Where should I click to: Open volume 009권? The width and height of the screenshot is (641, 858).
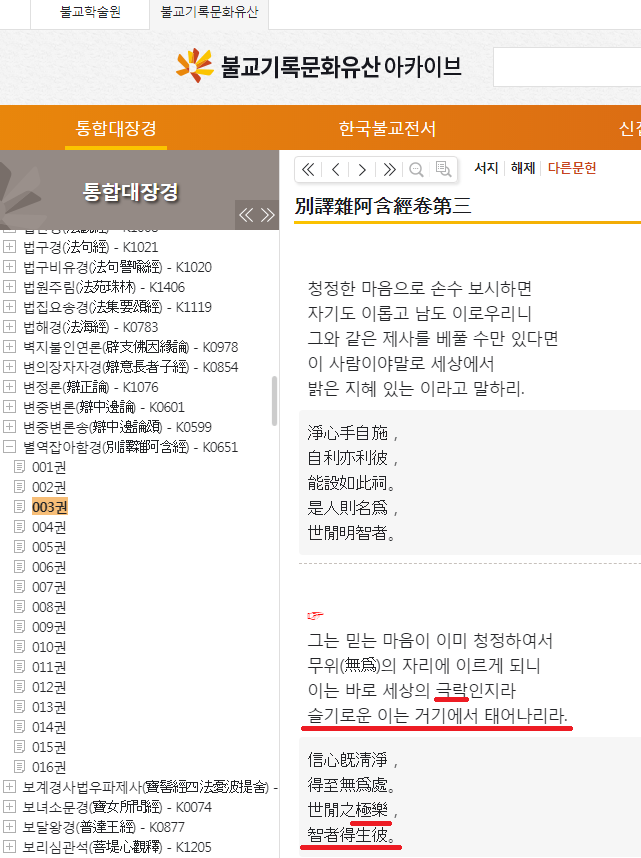(49, 627)
